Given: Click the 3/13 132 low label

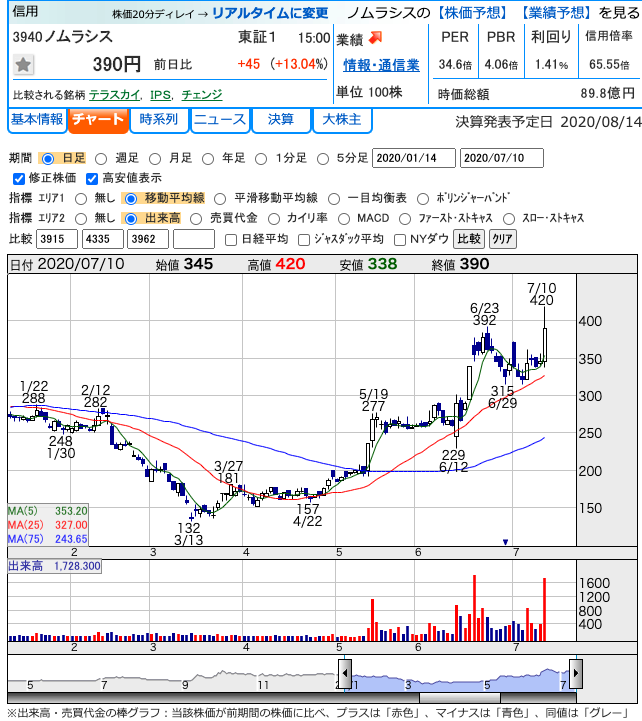Looking at the screenshot, I should pyautogui.click(x=189, y=534).
